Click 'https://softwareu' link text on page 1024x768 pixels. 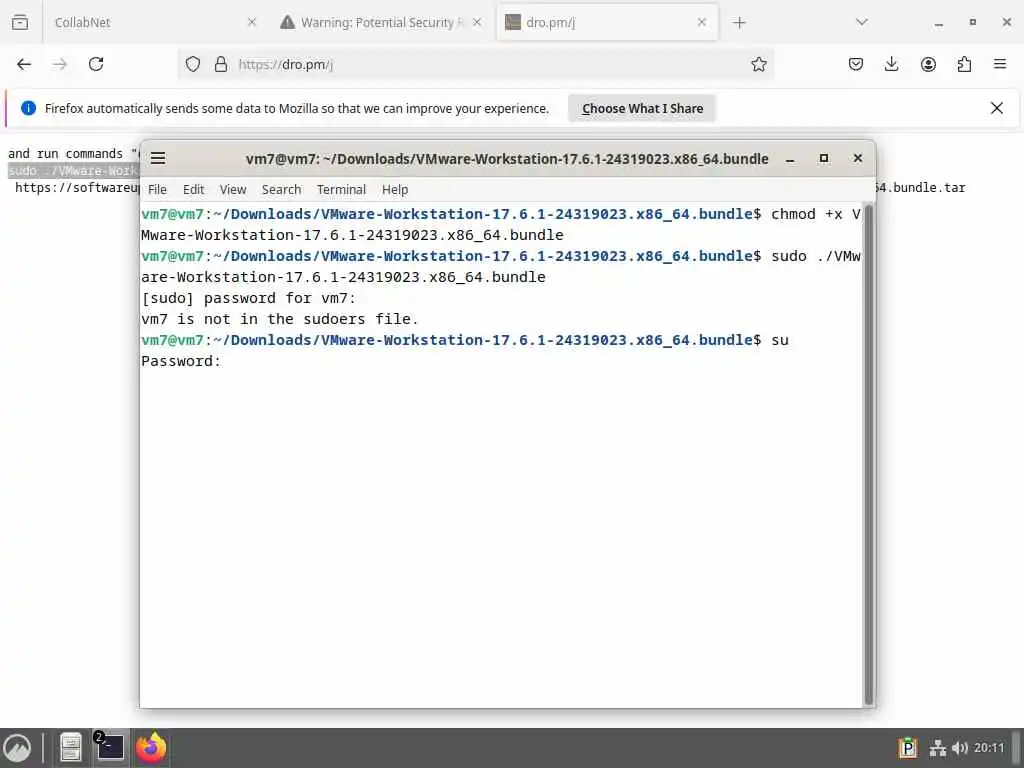77,188
